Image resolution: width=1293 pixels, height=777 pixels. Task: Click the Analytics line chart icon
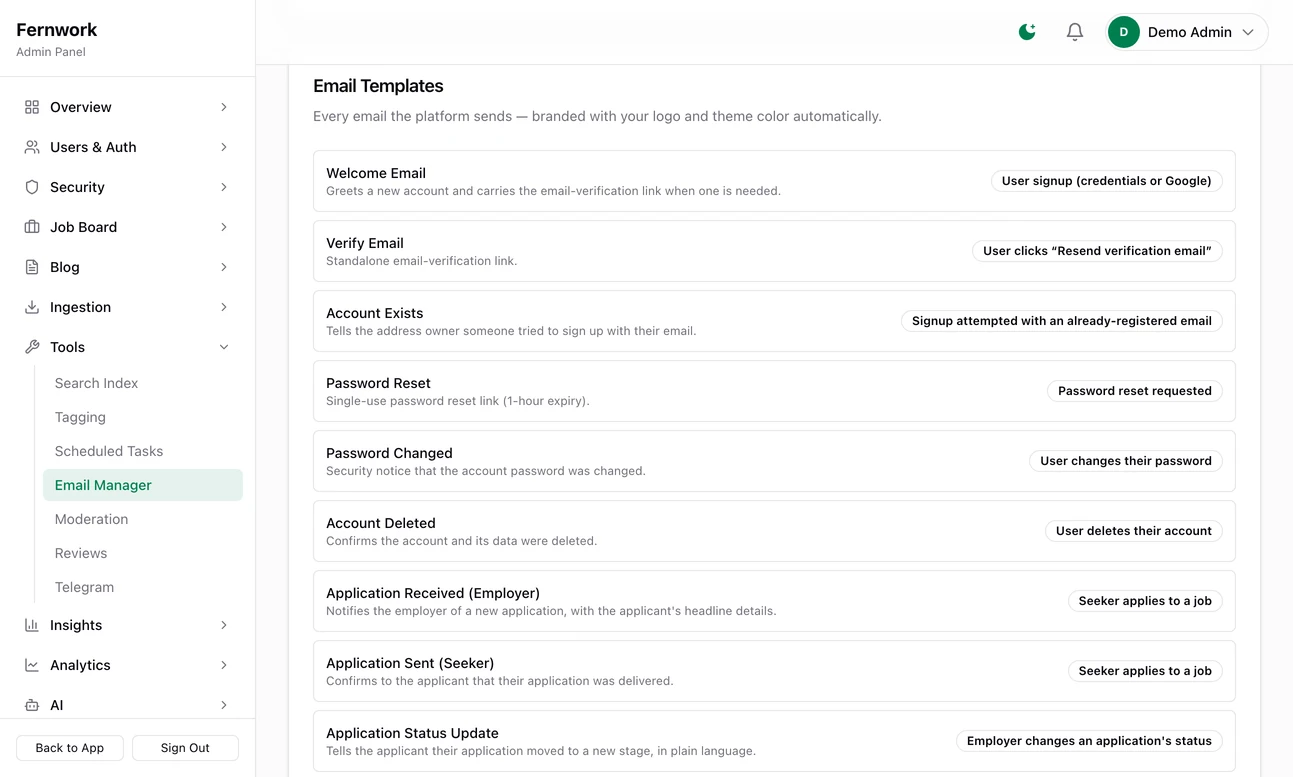click(x=32, y=665)
